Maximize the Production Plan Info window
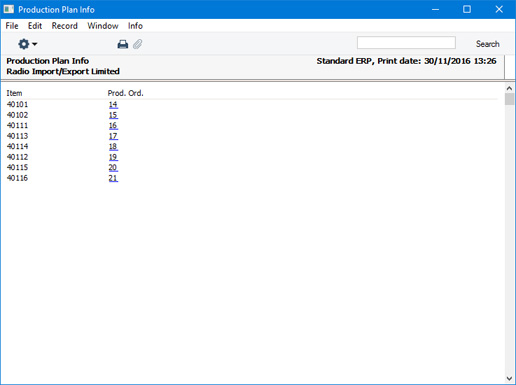This screenshot has width=516, height=385. pyautogui.click(x=467, y=9)
